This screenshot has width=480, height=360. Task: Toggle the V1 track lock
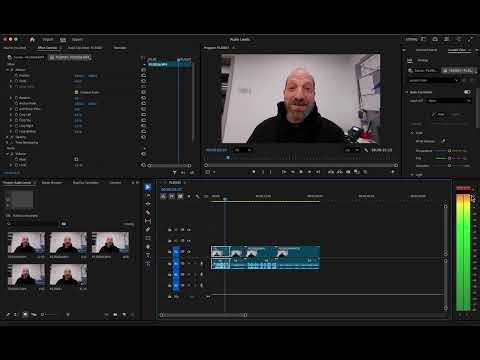click(170, 252)
